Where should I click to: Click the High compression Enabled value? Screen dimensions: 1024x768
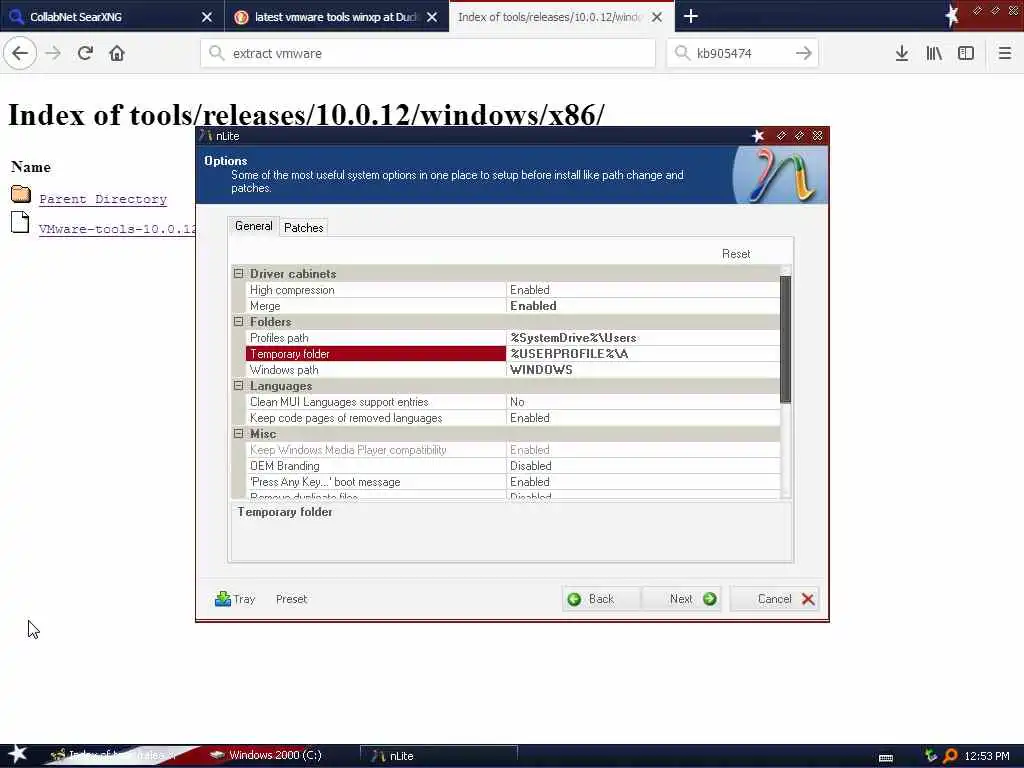pos(643,290)
